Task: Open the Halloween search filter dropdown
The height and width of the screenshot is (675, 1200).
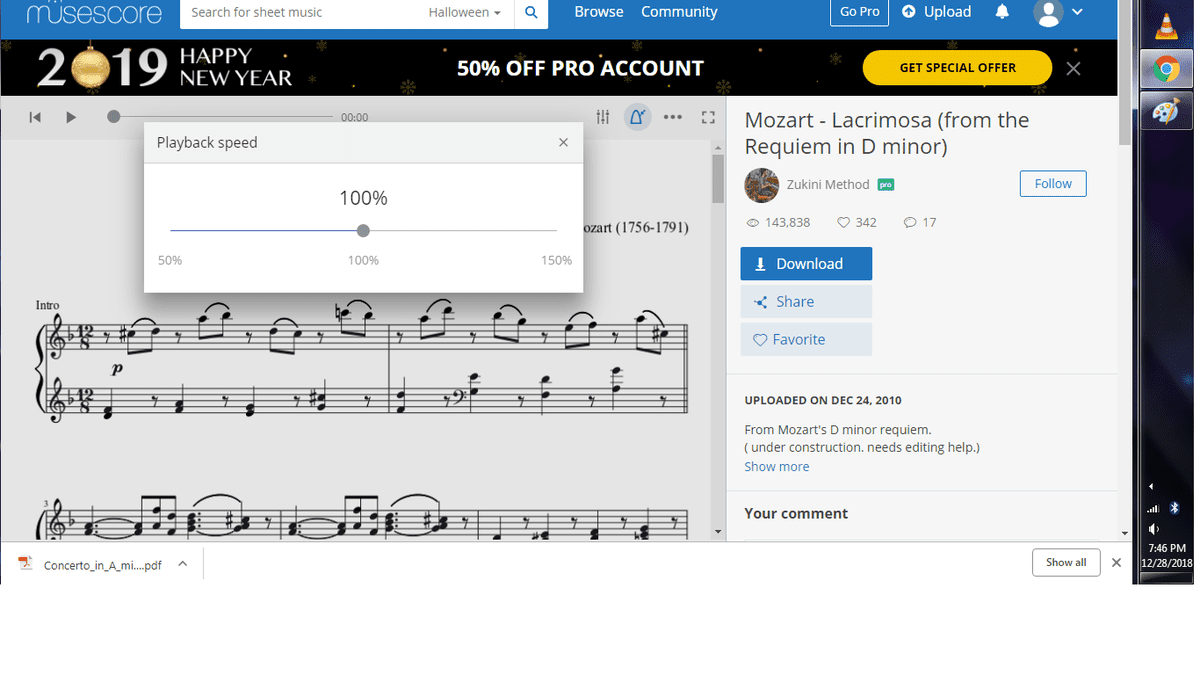Action: tap(465, 13)
